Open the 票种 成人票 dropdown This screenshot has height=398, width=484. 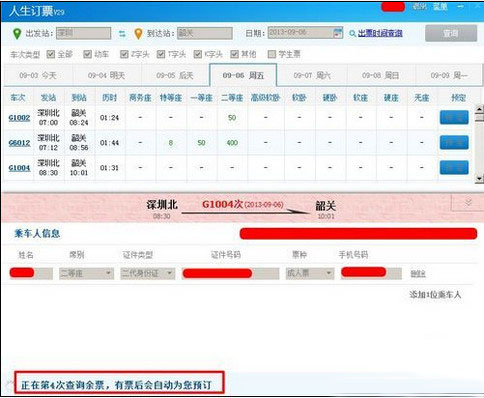click(x=310, y=273)
